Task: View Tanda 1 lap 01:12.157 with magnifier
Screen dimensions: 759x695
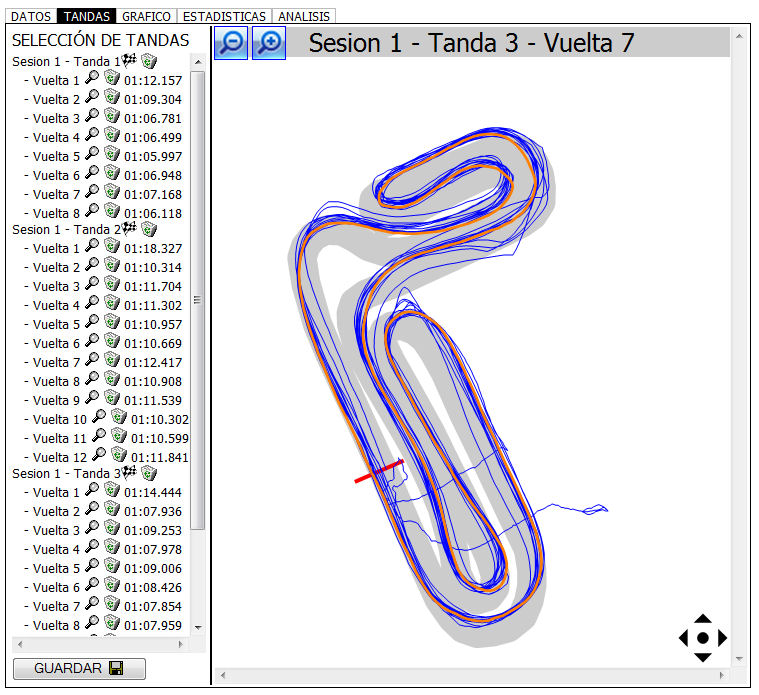Action: pos(92,78)
